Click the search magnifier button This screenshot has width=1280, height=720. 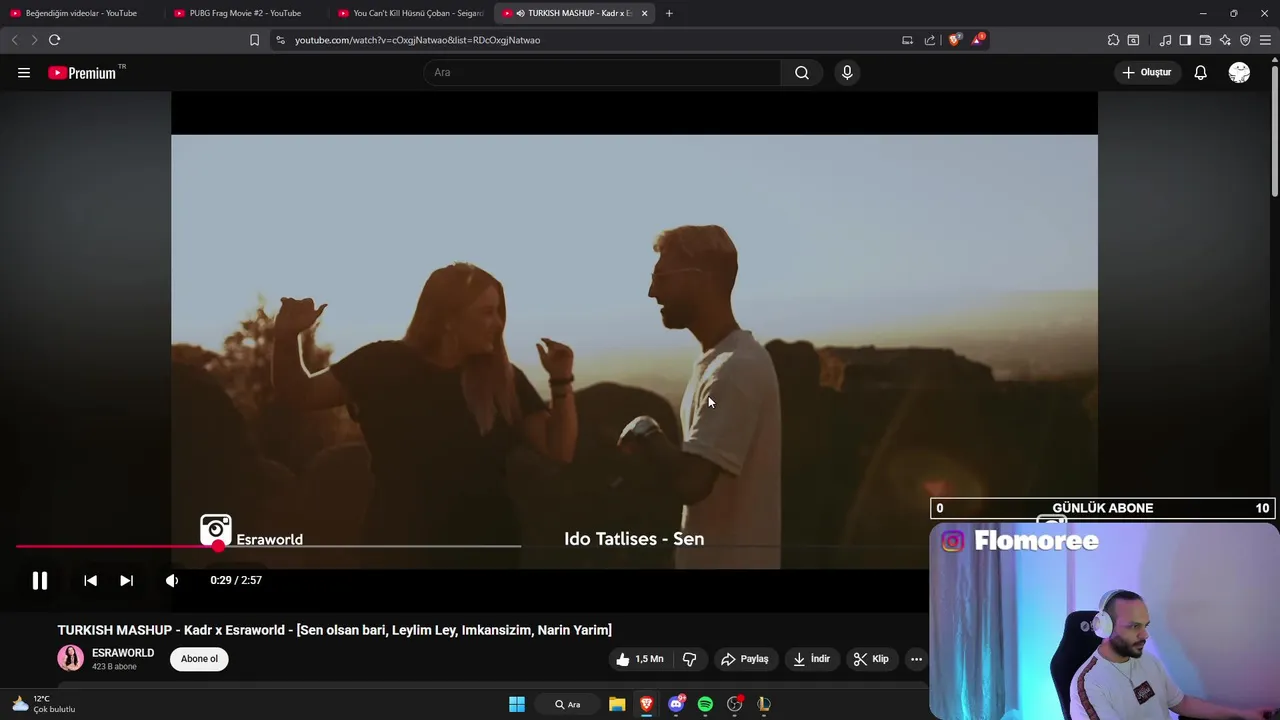(x=802, y=73)
